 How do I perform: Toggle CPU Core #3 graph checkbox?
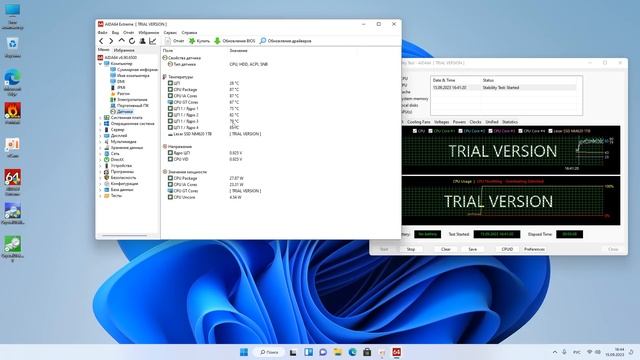pos(490,131)
